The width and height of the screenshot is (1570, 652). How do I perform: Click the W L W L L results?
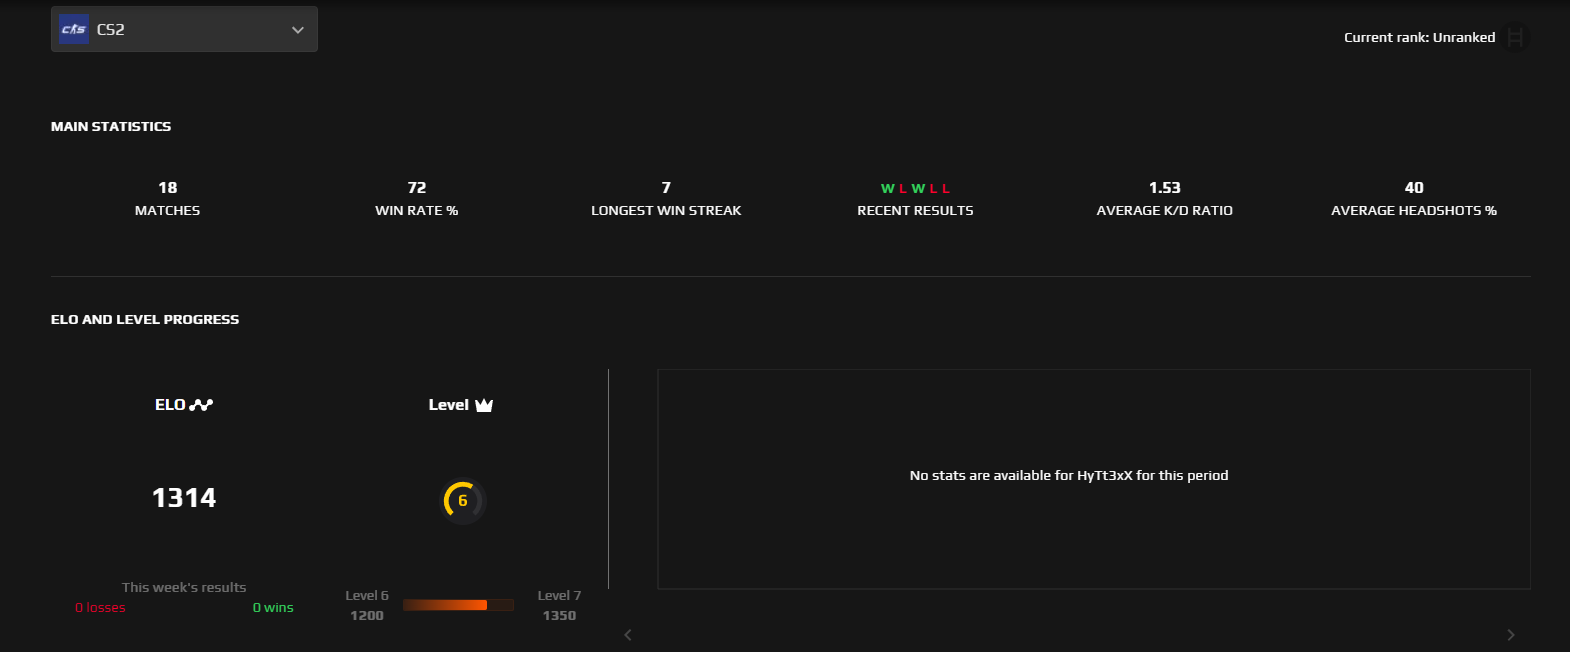click(x=915, y=188)
